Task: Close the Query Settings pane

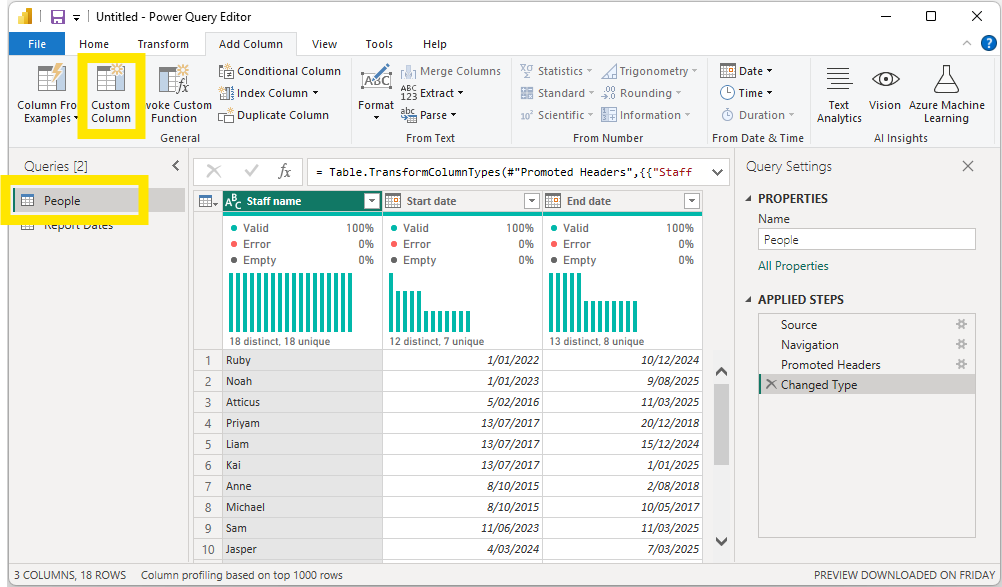Action: (x=968, y=166)
